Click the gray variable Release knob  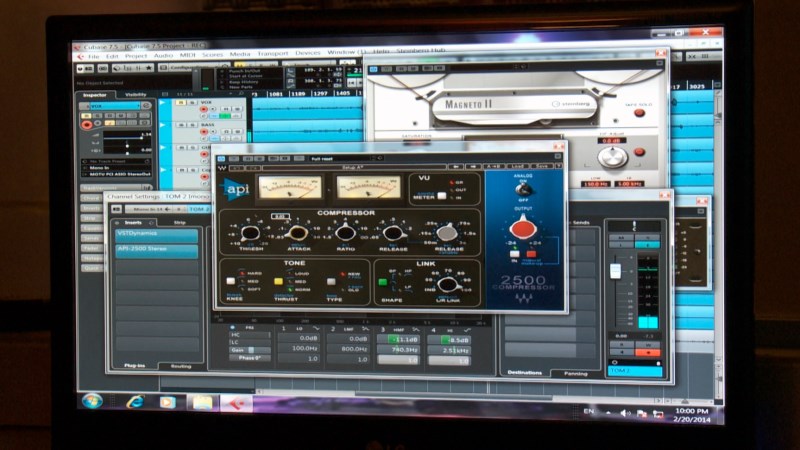click(447, 232)
